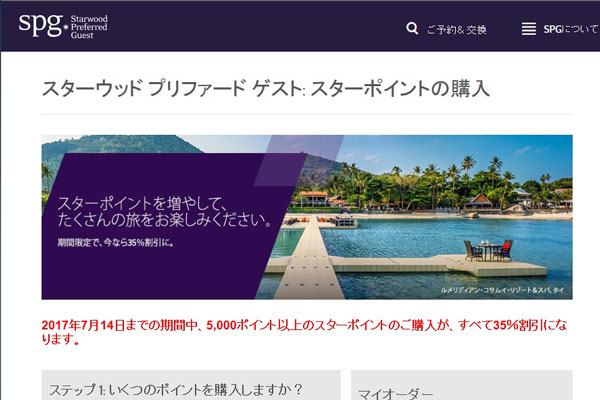Click the page heading スターポイントの購入
600x400 pixels.
pyautogui.click(x=266, y=88)
